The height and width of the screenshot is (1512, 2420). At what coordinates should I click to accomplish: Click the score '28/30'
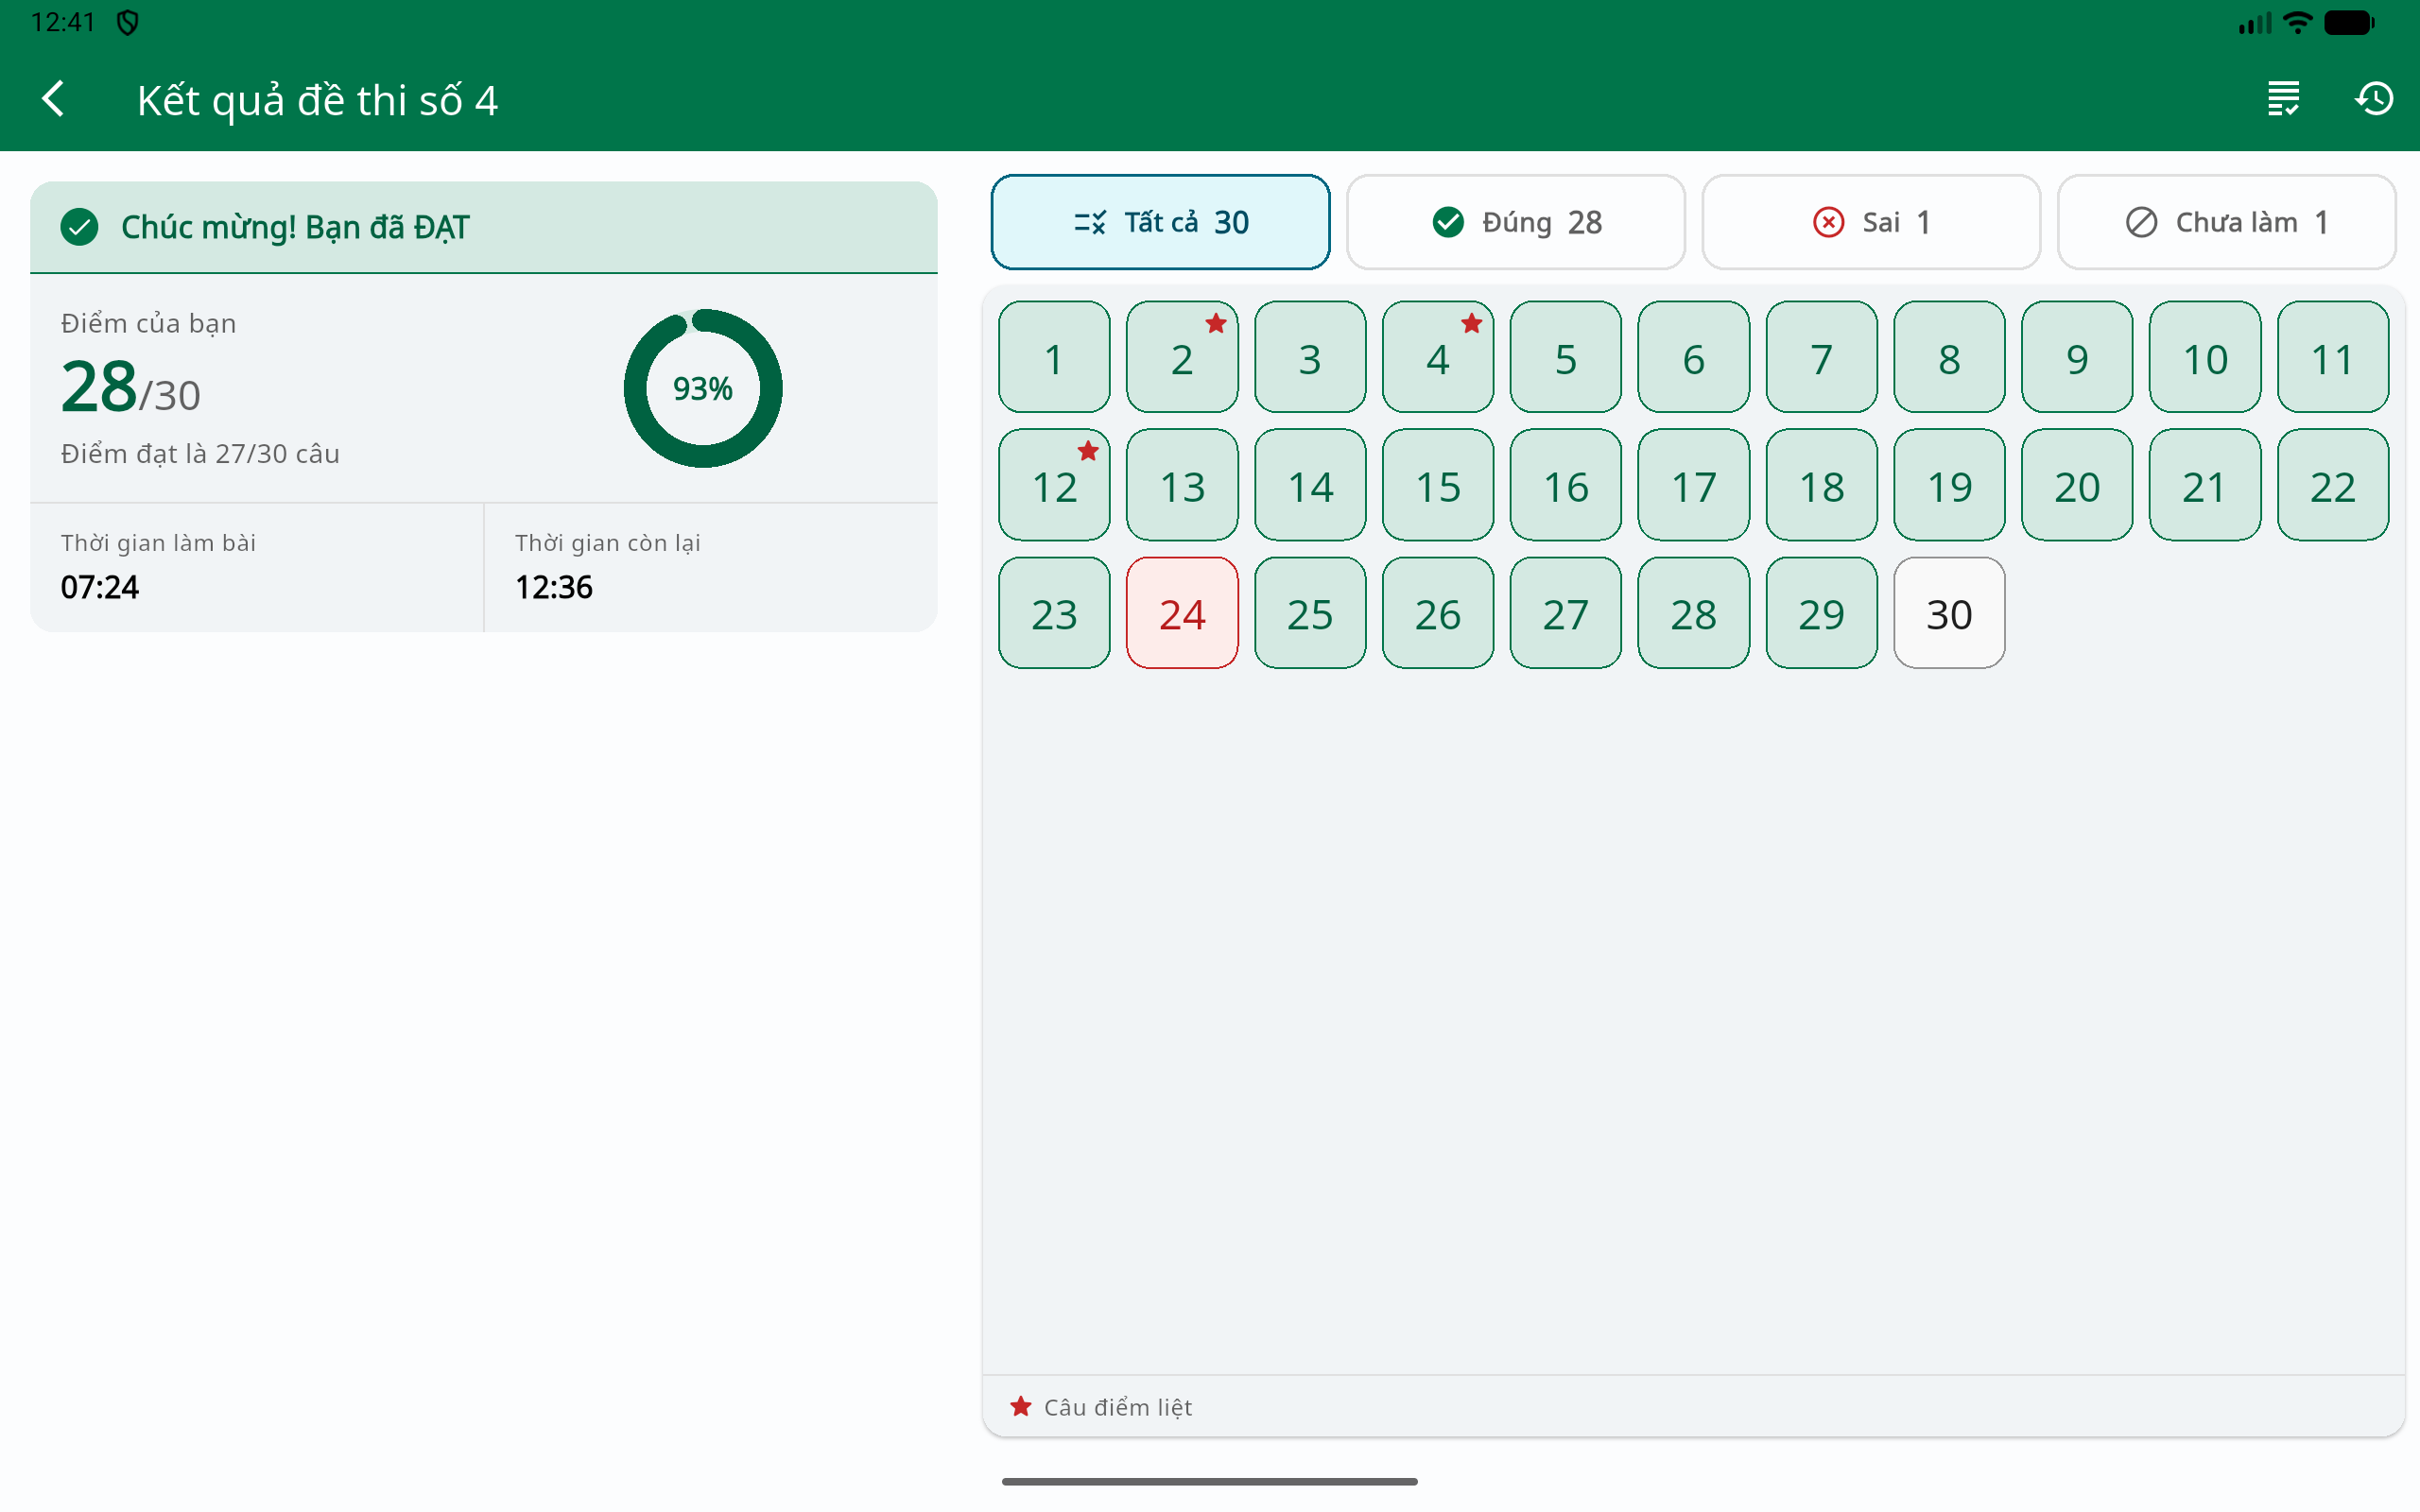(x=131, y=388)
